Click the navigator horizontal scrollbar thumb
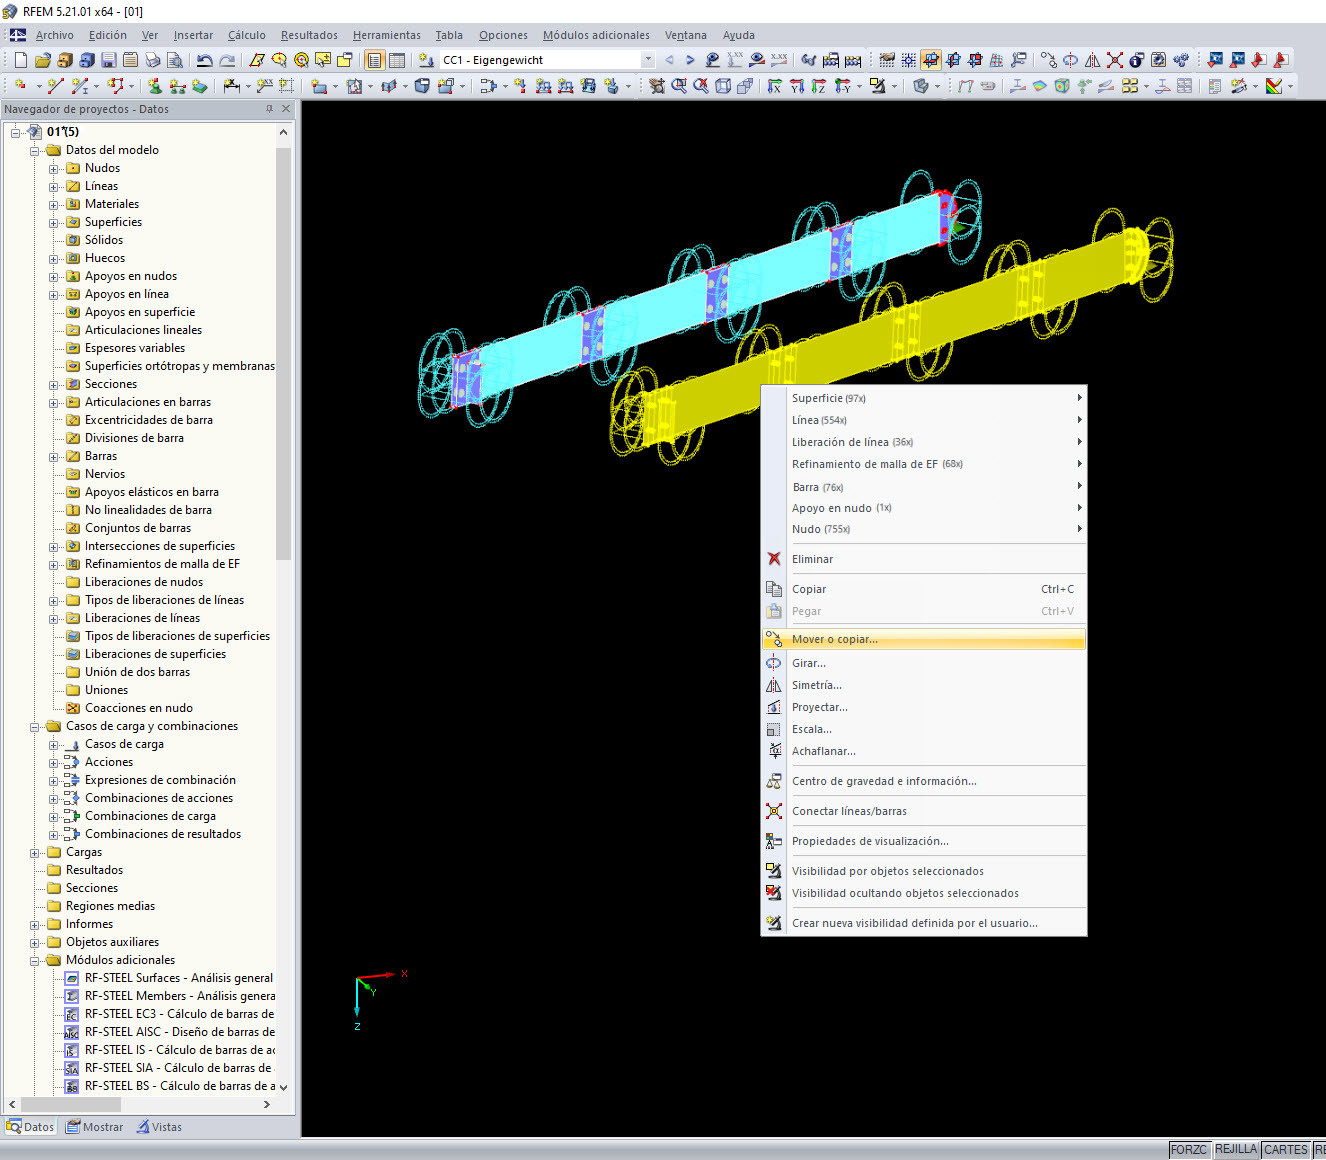This screenshot has width=1326, height=1160. (70, 1104)
